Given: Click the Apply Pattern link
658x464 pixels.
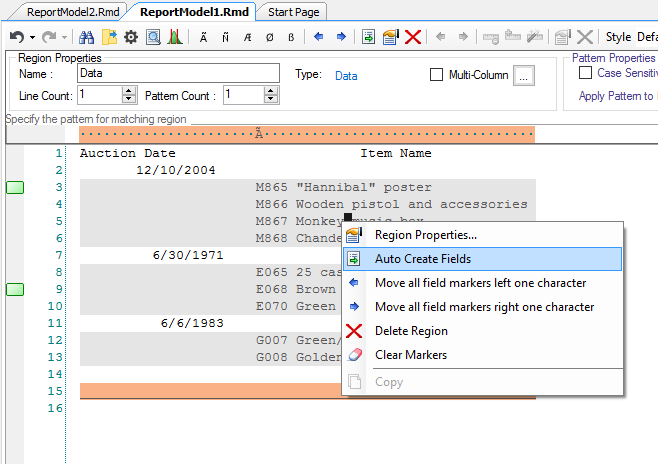Looking at the screenshot, I should [617, 96].
